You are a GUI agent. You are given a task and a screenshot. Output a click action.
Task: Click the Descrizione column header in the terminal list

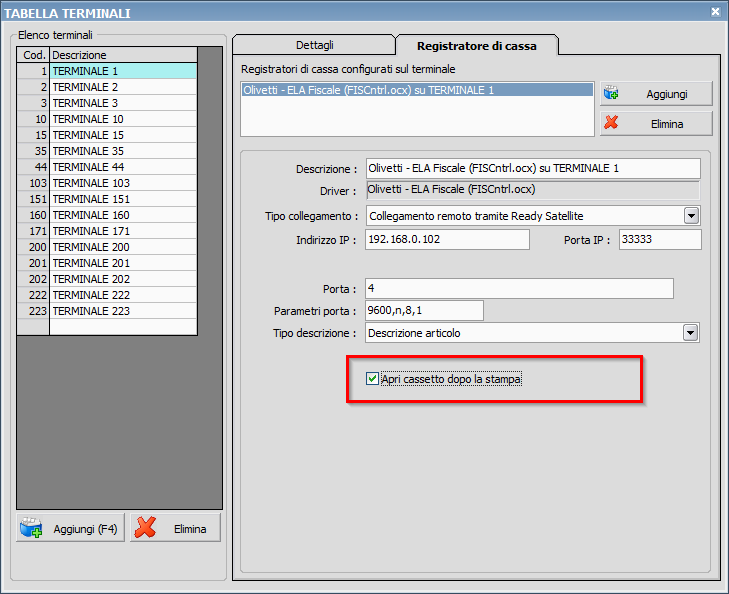coord(123,55)
